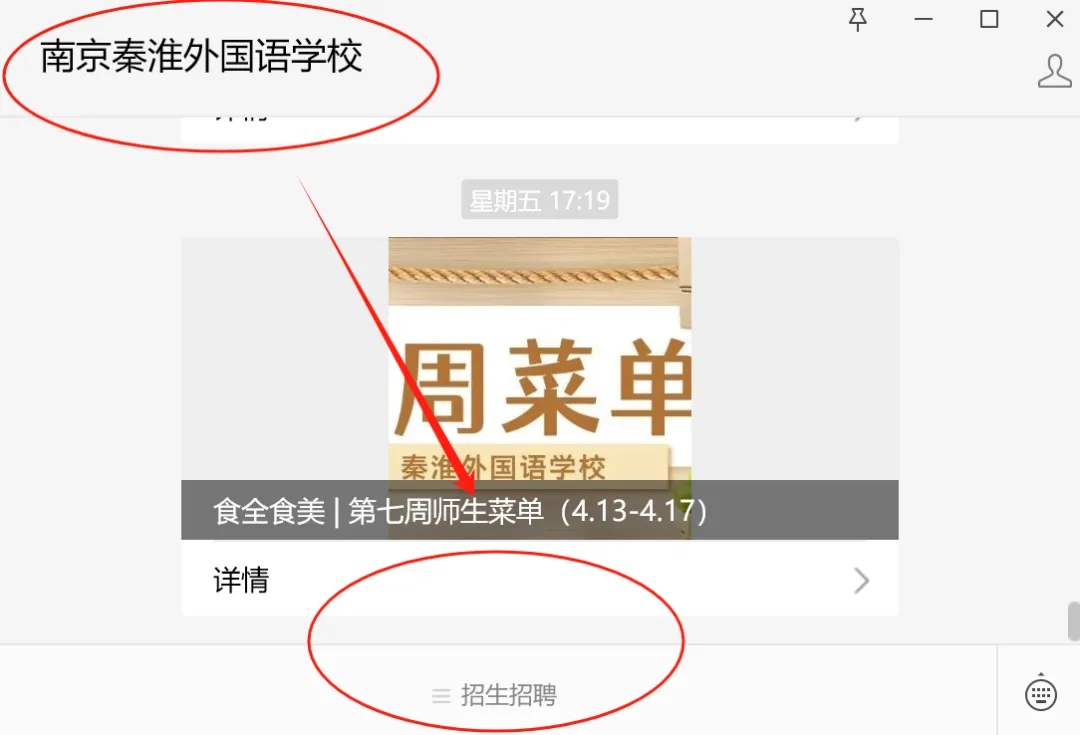Click the 南京秦淮外国语学校 account title
The width and height of the screenshot is (1080, 735).
(201, 56)
